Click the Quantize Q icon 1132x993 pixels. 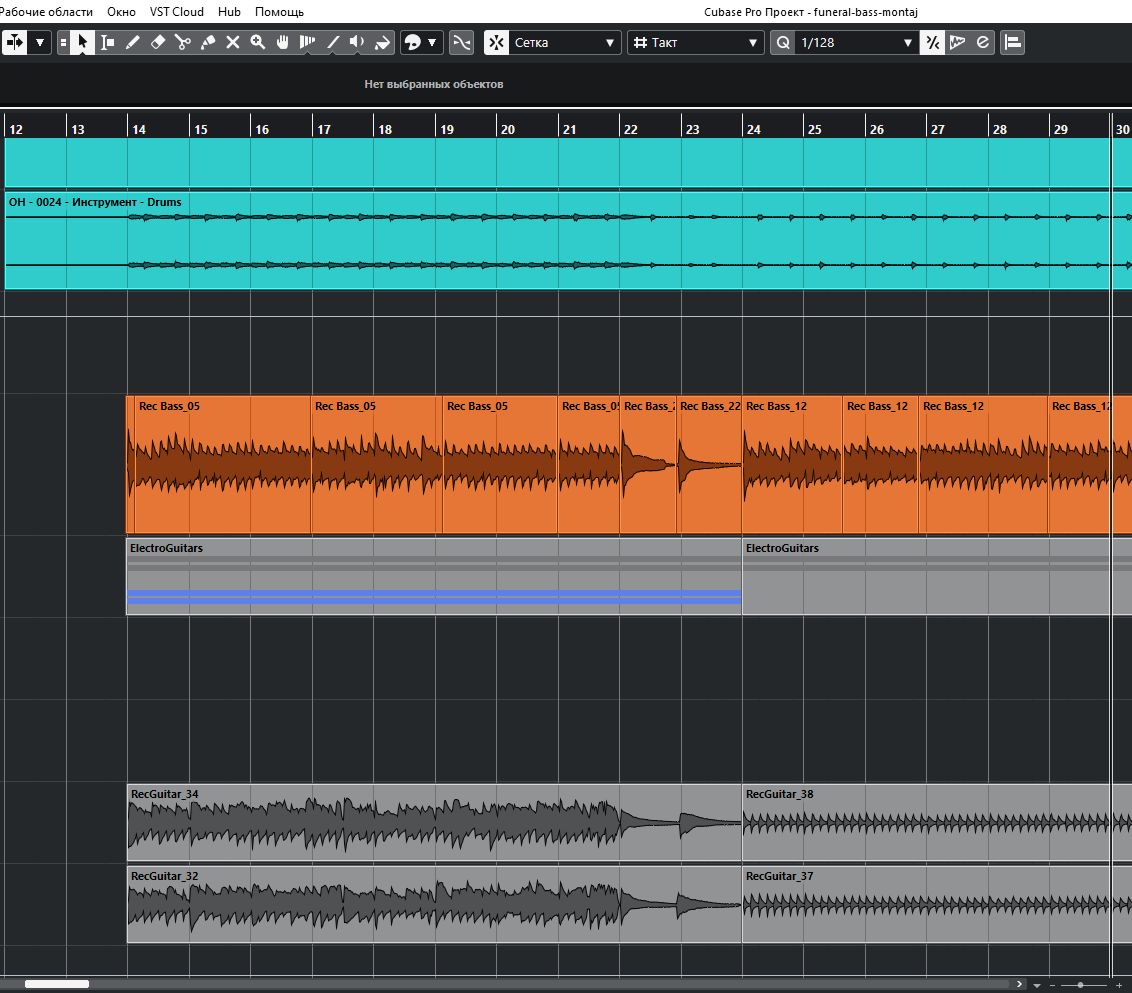(783, 43)
